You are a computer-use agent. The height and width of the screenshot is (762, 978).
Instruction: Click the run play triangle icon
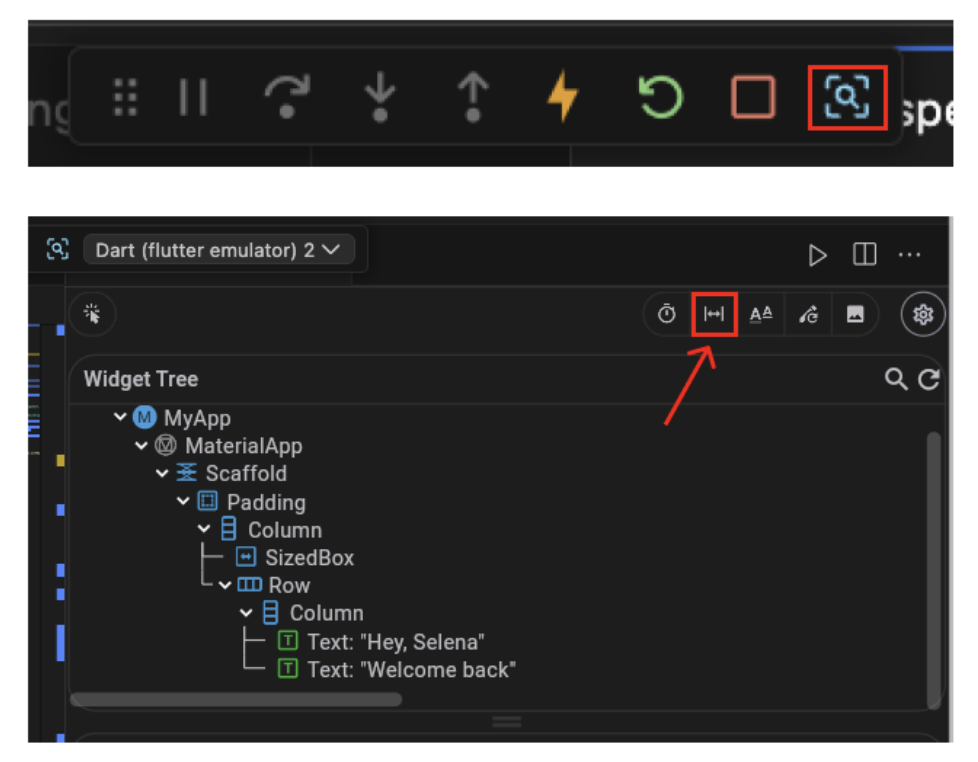click(x=817, y=255)
